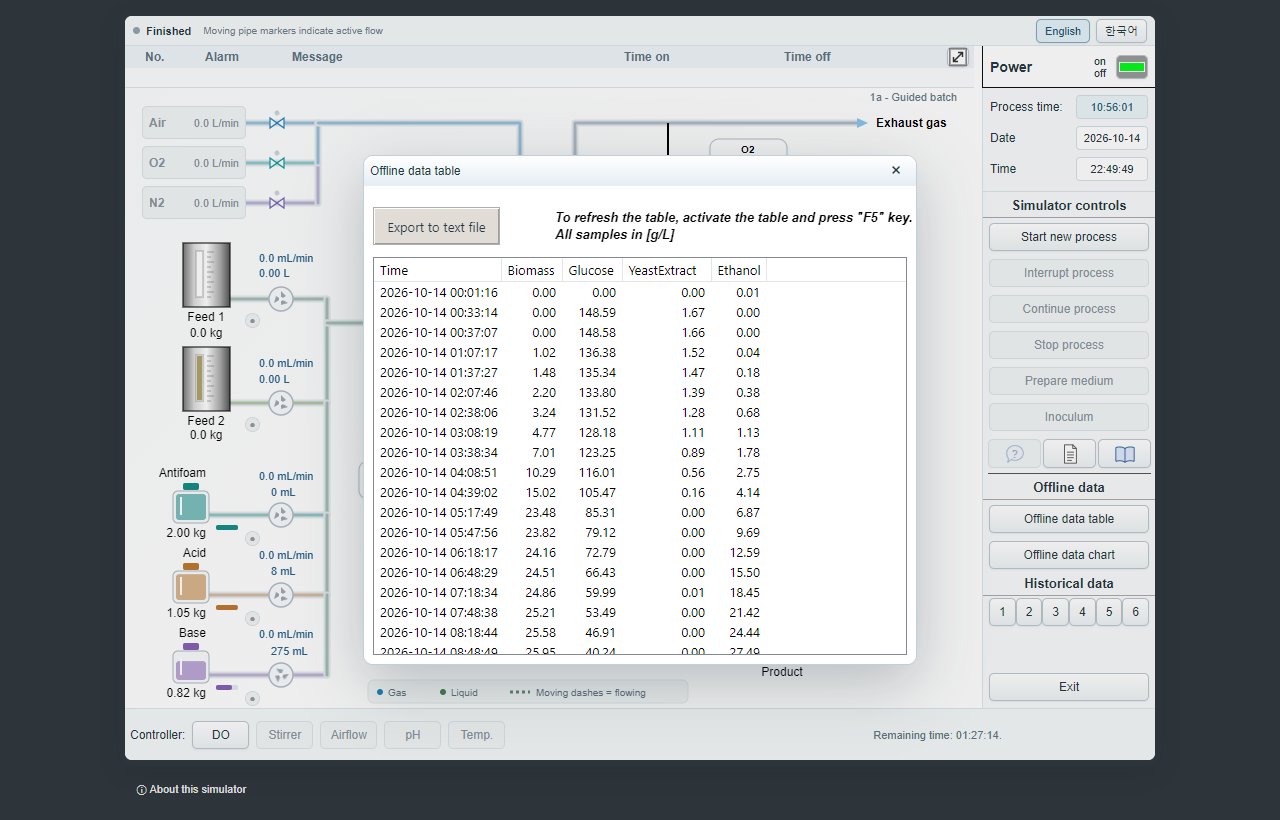
Task: Sort by the Biomass column header
Action: pos(531,270)
